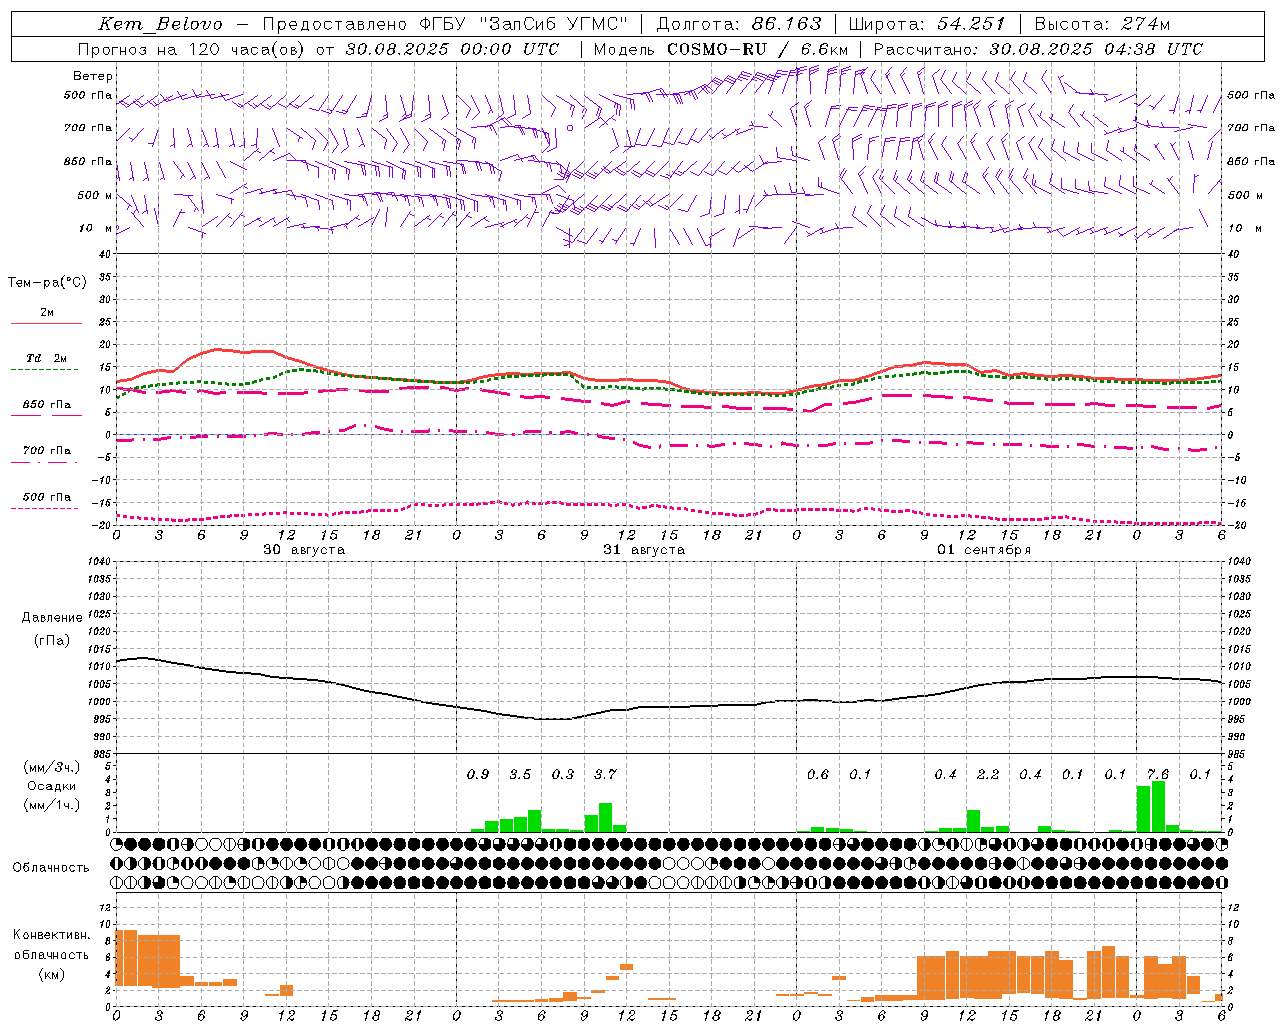Click the "Осадки" precipitation label

coord(51,786)
